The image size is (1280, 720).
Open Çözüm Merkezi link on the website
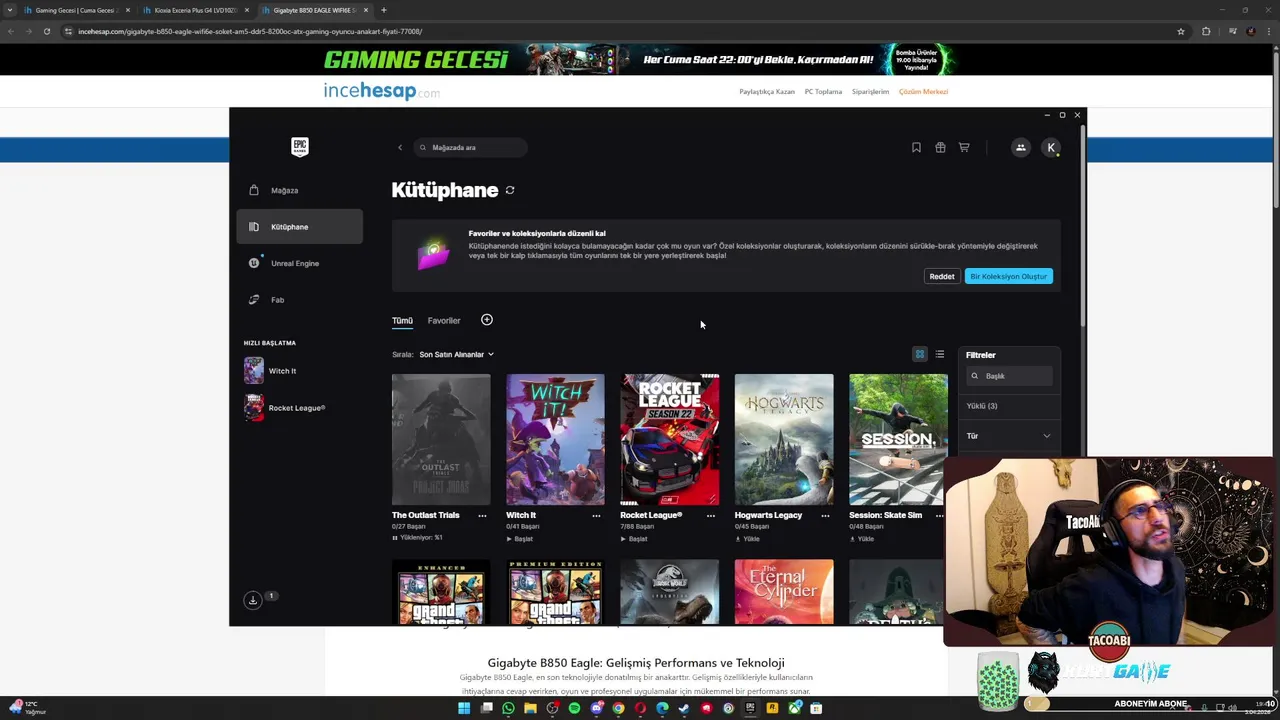(x=923, y=91)
